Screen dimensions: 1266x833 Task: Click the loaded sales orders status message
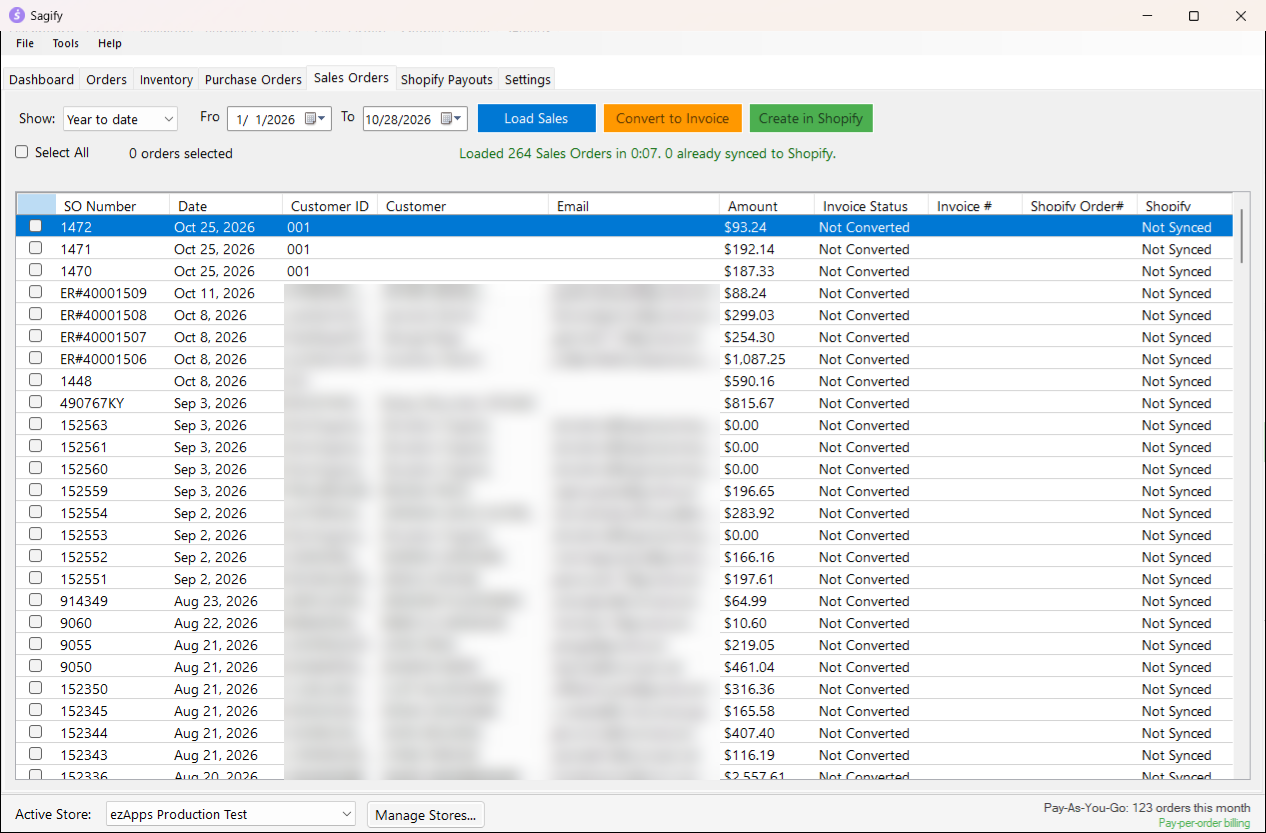tap(647, 153)
